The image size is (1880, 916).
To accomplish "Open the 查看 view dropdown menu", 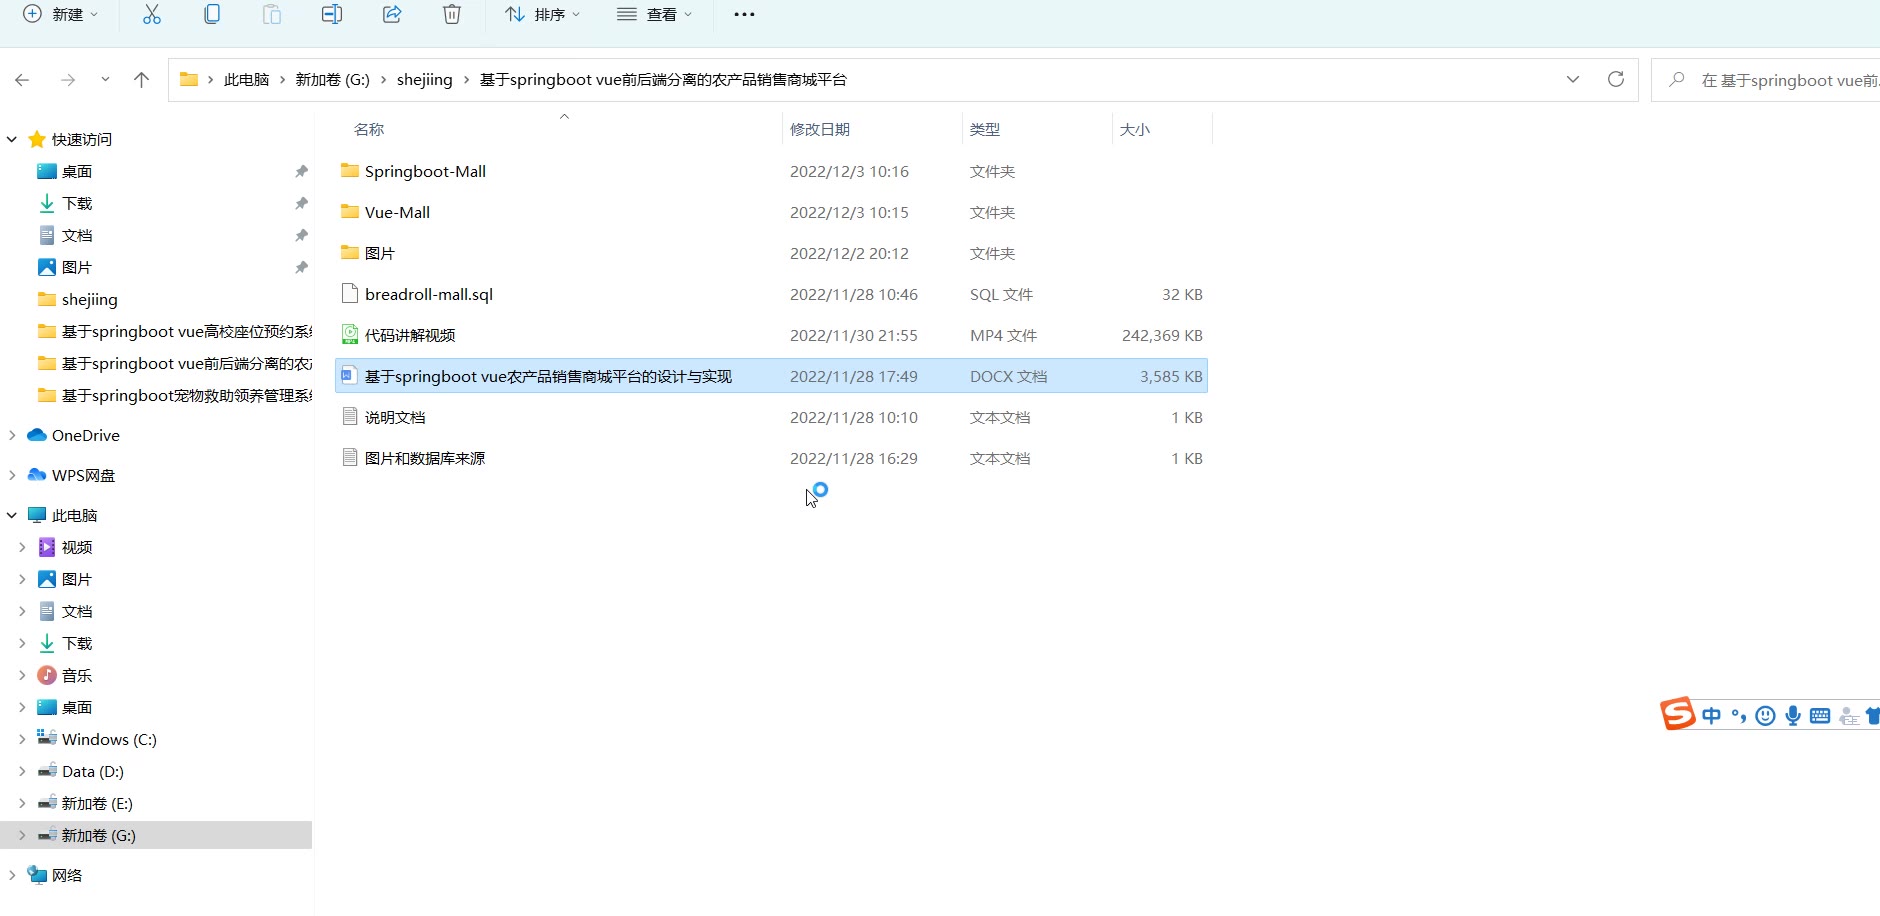I will [x=655, y=14].
